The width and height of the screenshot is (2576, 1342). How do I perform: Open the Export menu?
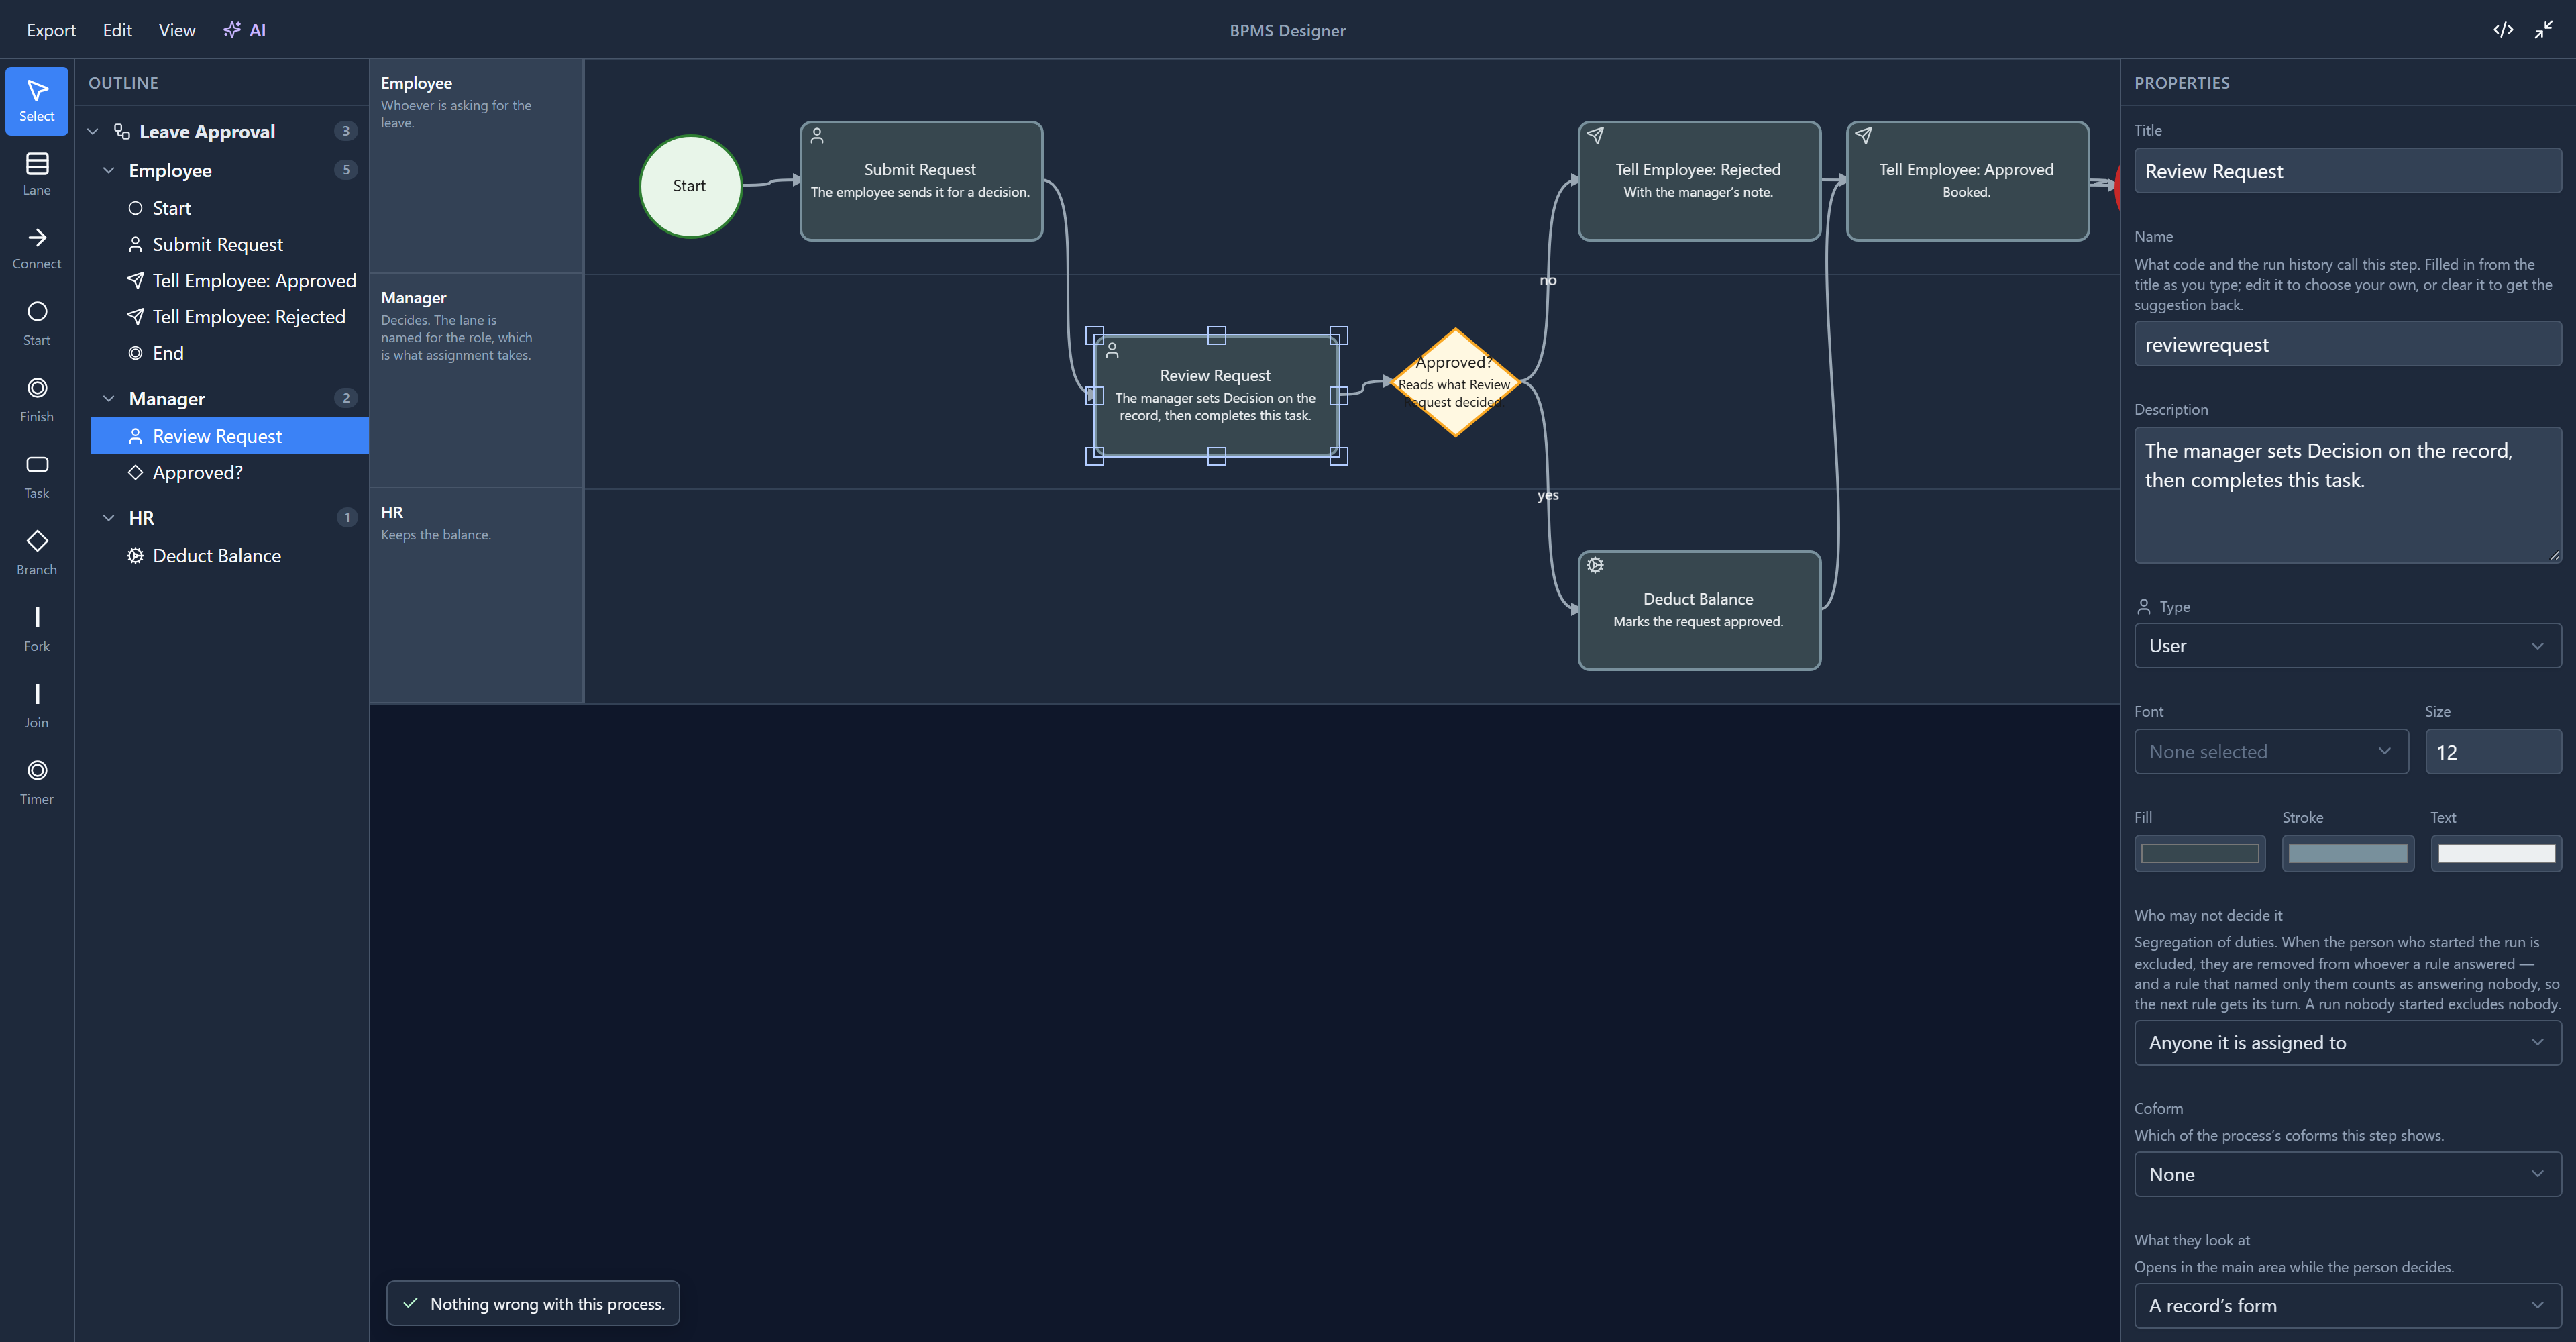point(51,30)
